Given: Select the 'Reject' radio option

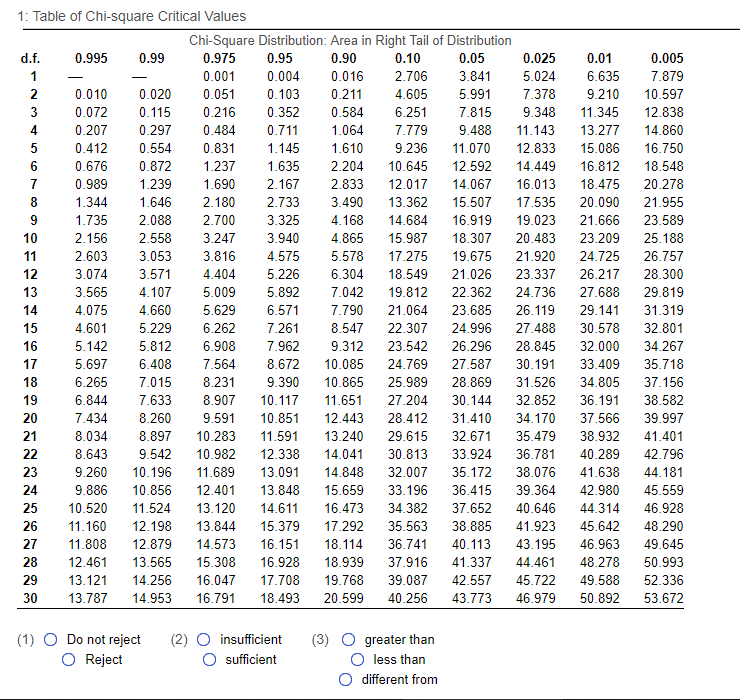Looking at the screenshot, I should [x=68, y=659].
